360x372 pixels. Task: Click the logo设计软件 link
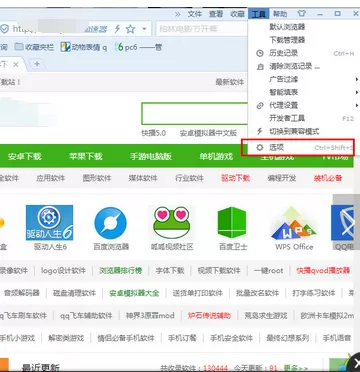coord(63,270)
